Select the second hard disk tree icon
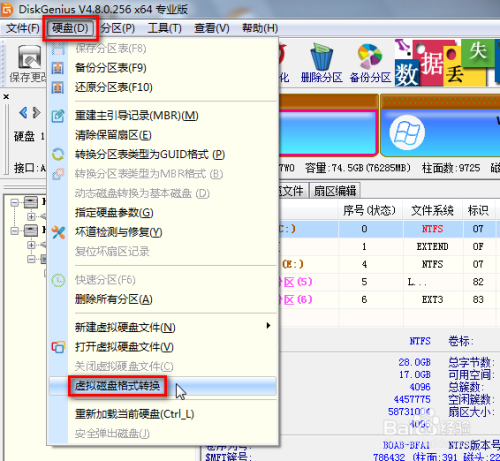Screen dimensions: 500x461 [31, 231]
